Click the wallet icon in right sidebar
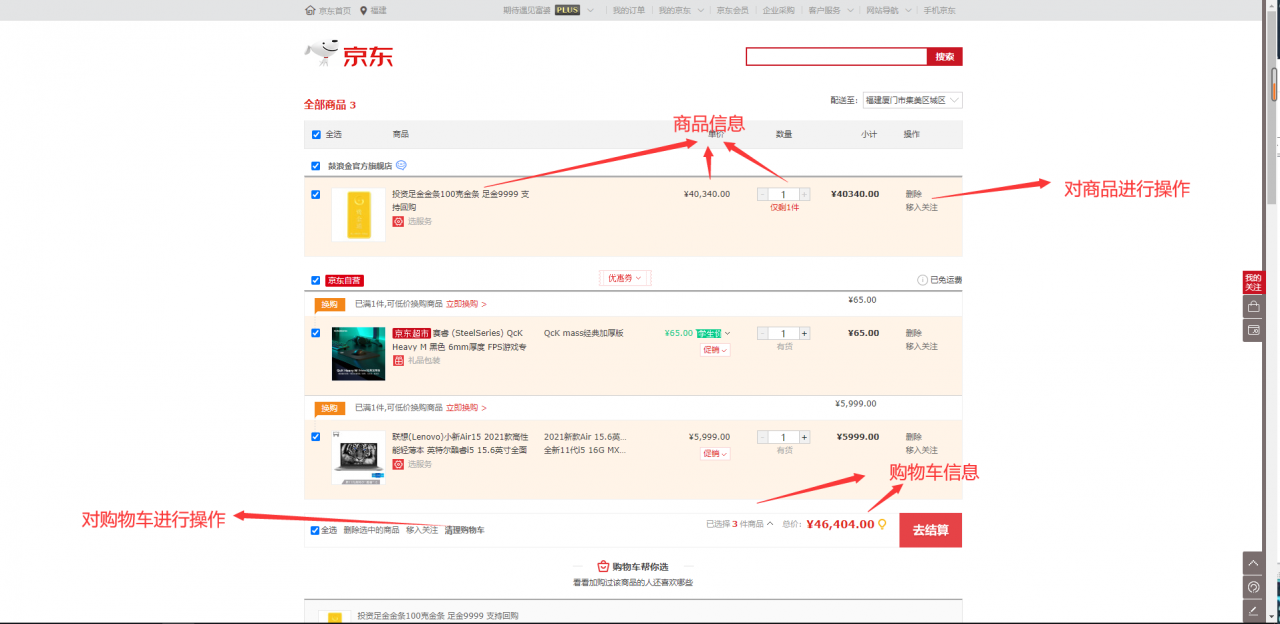This screenshot has height=624, width=1280. [1253, 330]
